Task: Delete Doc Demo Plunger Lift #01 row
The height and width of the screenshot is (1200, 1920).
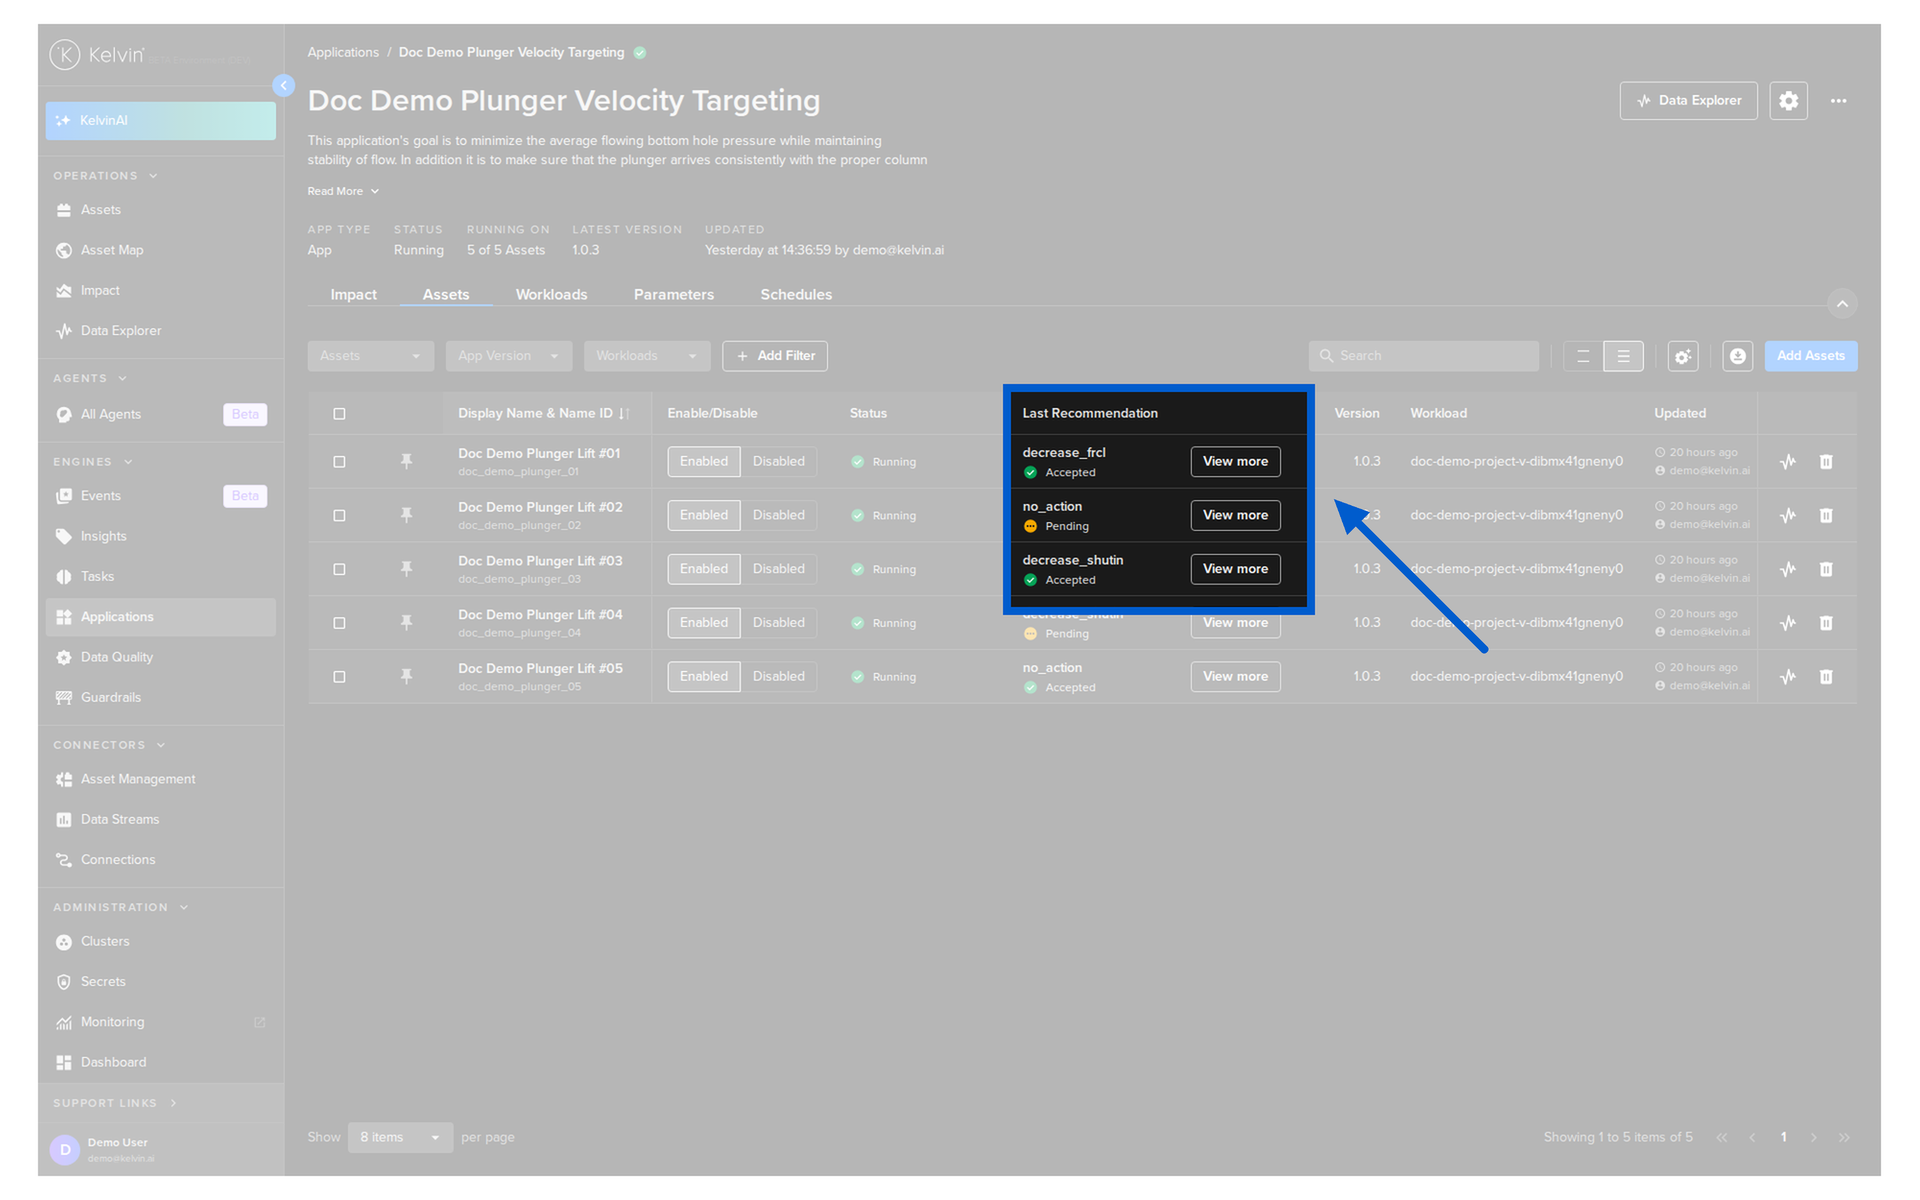Action: click(1826, 462)
